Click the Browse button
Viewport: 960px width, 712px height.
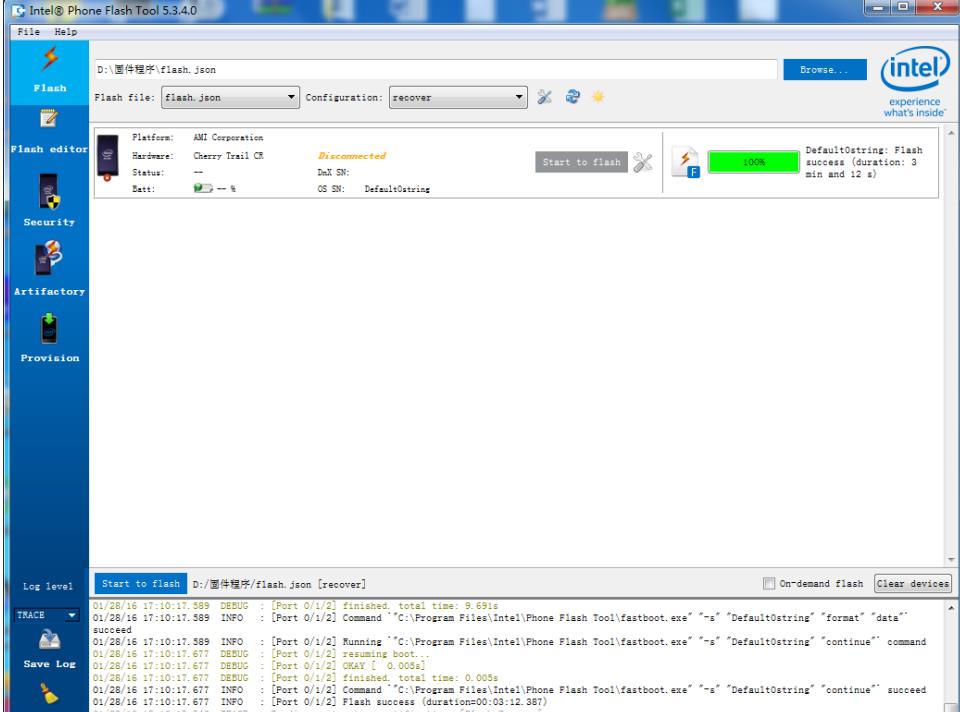point(825,70)
